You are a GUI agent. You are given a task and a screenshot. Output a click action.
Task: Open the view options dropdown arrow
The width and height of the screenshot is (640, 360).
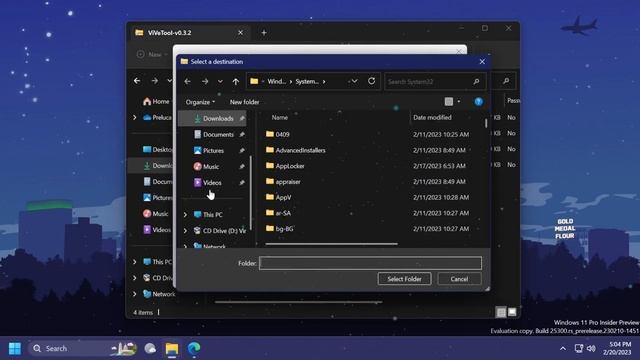coord(459,102)
